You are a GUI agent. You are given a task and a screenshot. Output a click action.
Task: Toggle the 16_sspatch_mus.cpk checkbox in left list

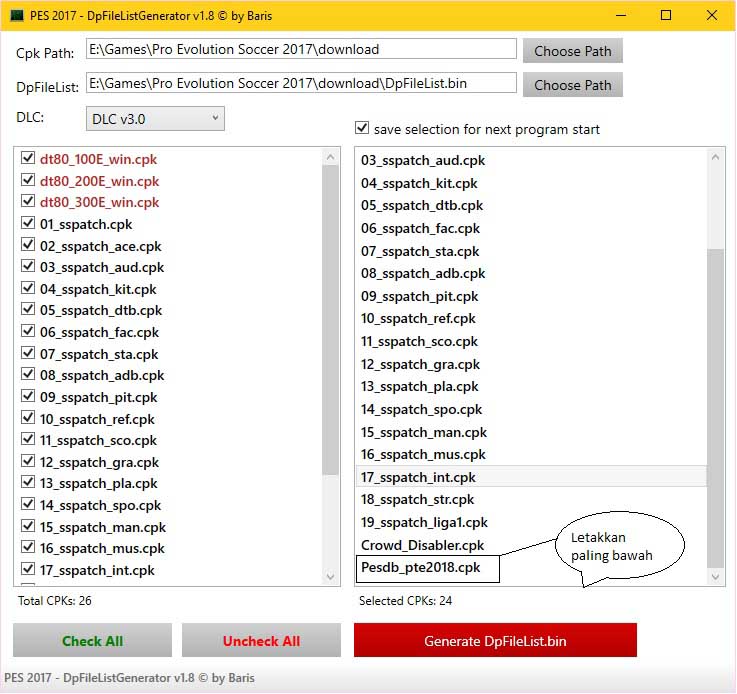pos(28,547)
